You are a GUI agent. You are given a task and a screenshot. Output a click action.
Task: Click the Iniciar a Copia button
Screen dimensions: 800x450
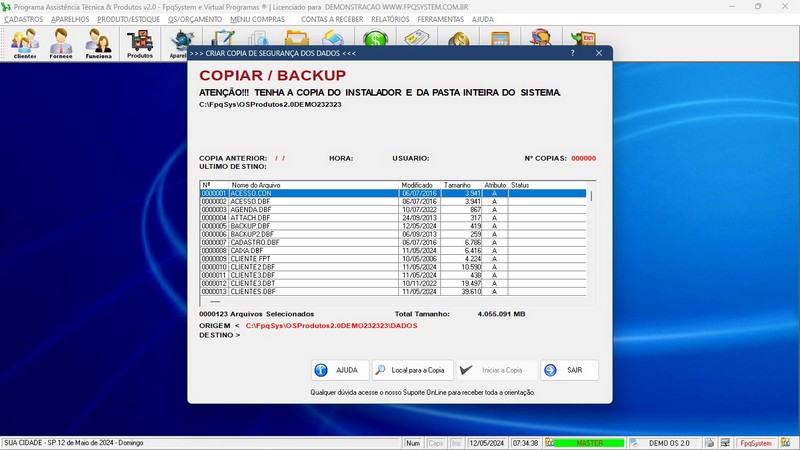tap(496, 370)
